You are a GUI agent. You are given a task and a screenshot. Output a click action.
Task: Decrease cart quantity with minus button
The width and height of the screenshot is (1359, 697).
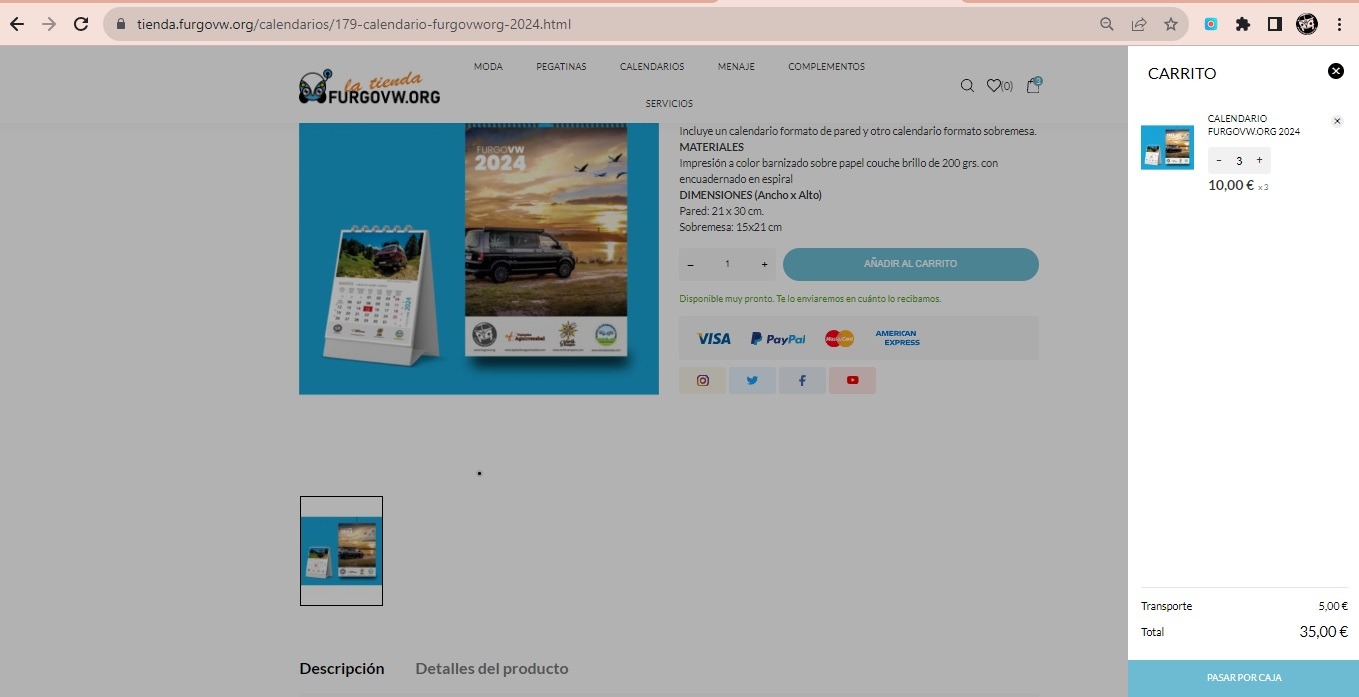pyautogui.click(x=1219, y=160)
